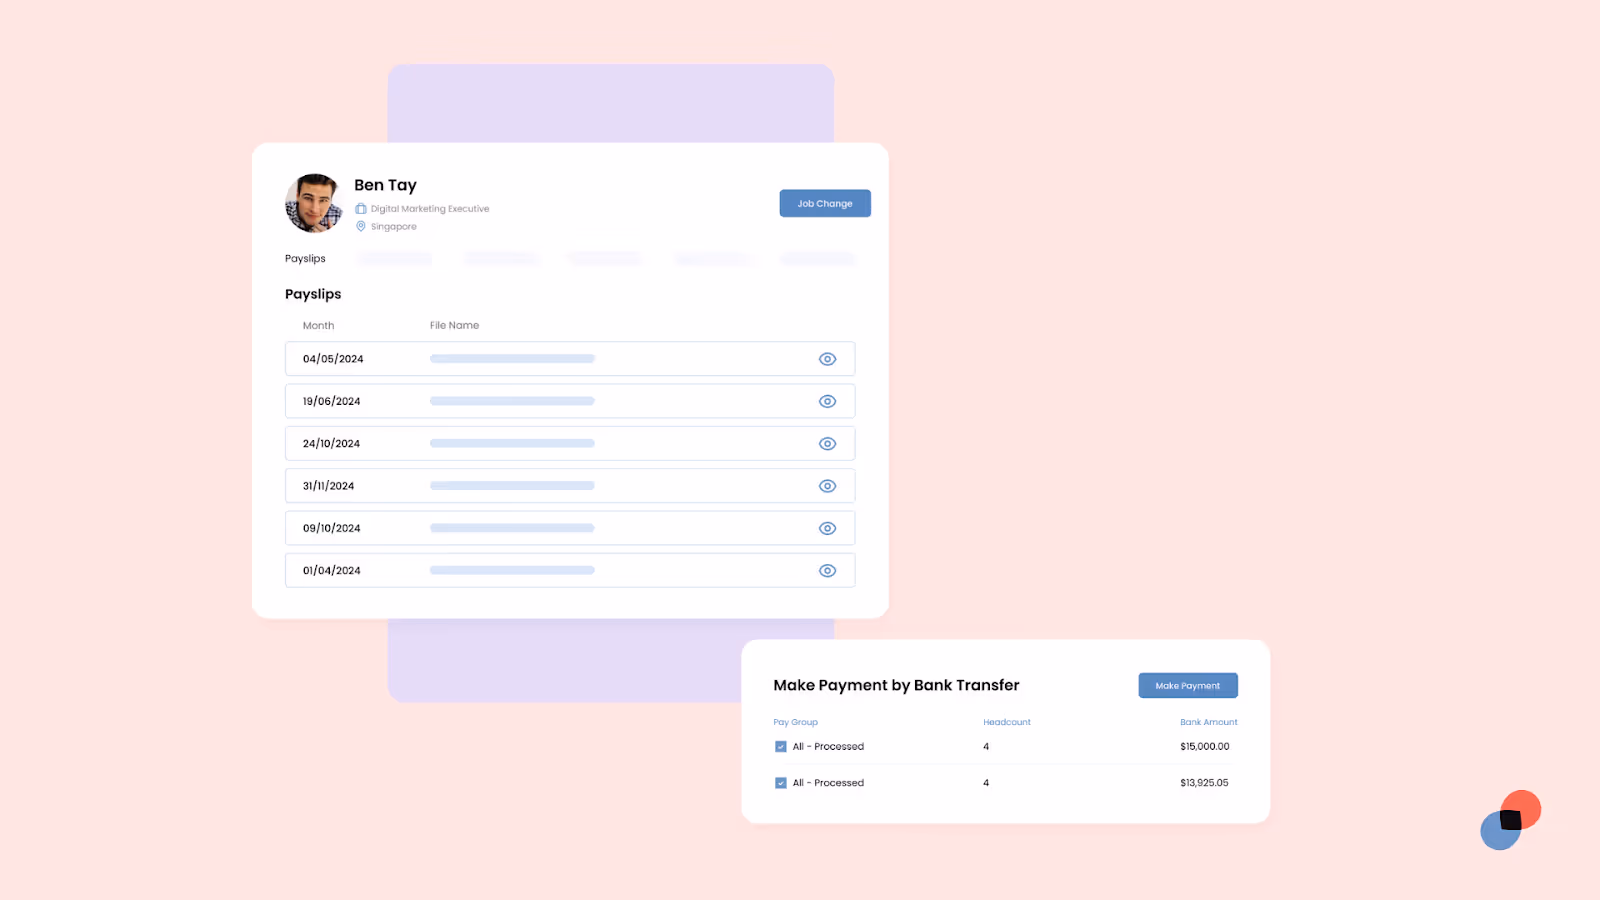
Task: View the 19/06/2024 payslip eye icon
Action: click(827, 401)
